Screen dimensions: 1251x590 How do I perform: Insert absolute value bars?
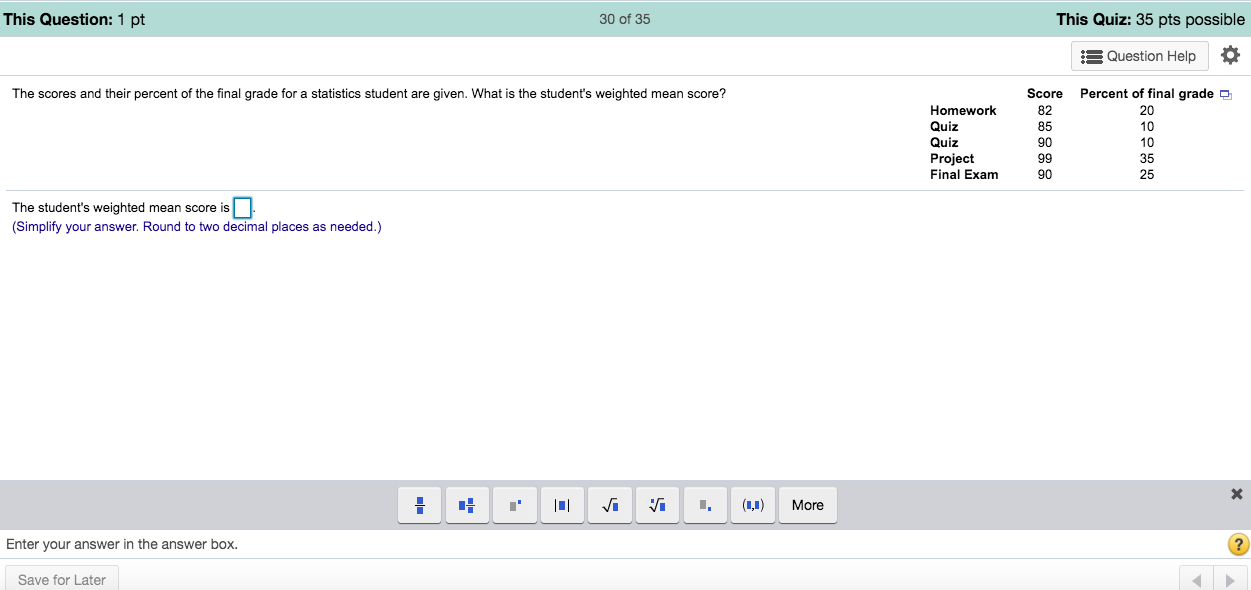click(x=562, y=506)
